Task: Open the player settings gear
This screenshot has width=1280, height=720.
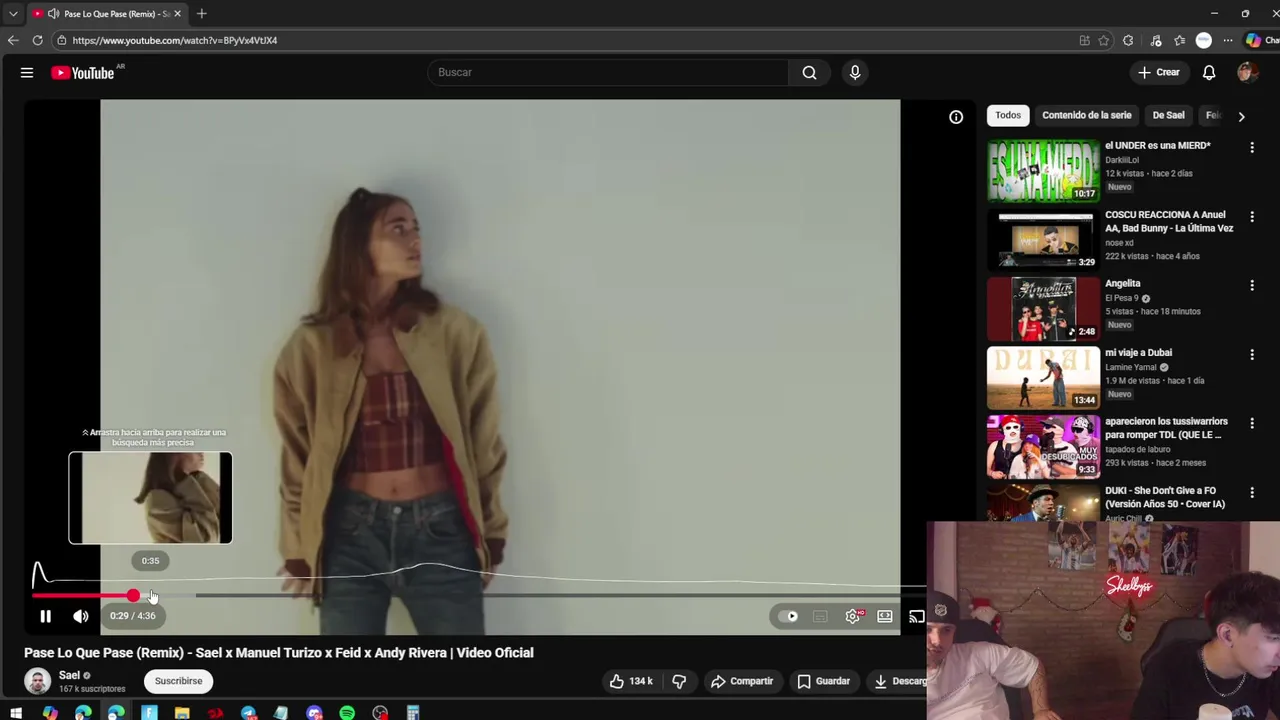Action: coord(853,616)
